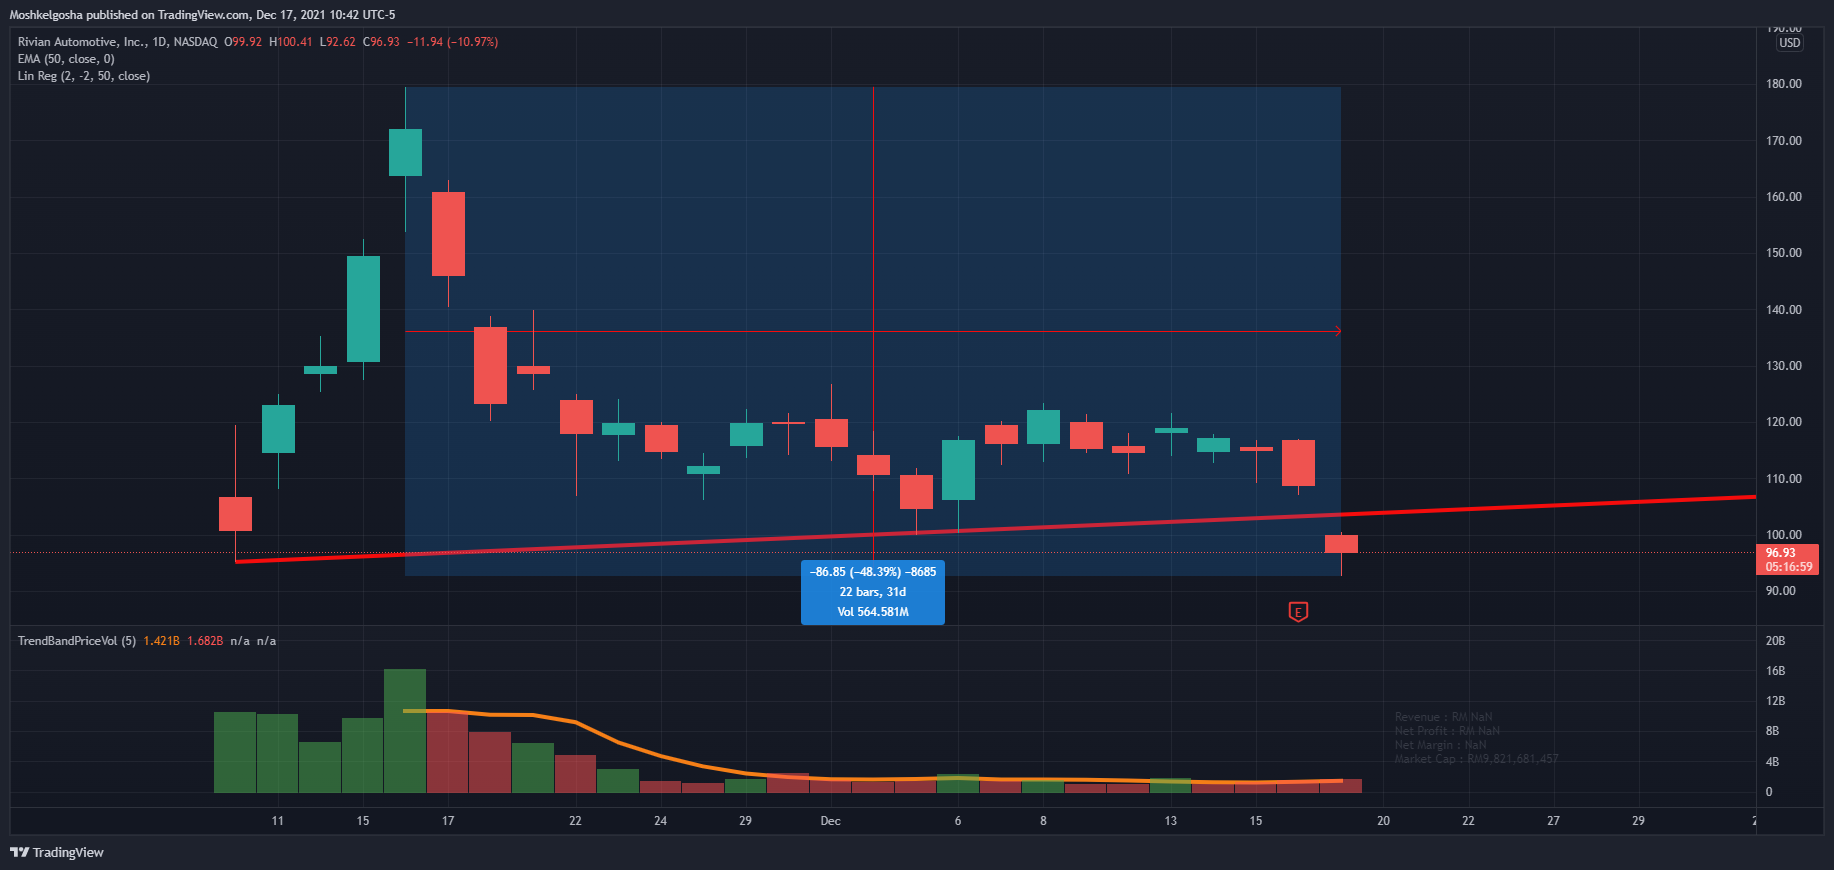The height and width of the screenshot is (870, 1834).
Task: Click the -11.94 (-10.97%) change value
Action: coord(453,42)
